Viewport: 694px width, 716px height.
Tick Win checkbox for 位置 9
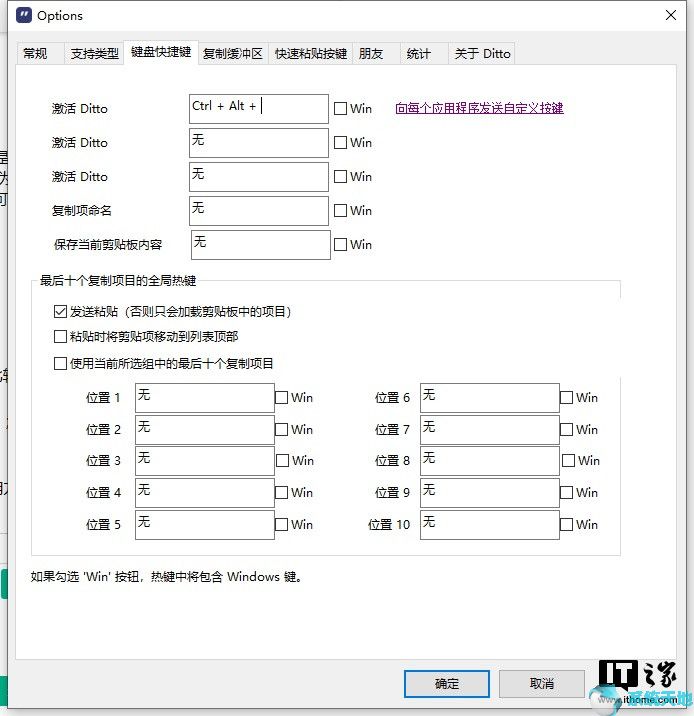566,493
